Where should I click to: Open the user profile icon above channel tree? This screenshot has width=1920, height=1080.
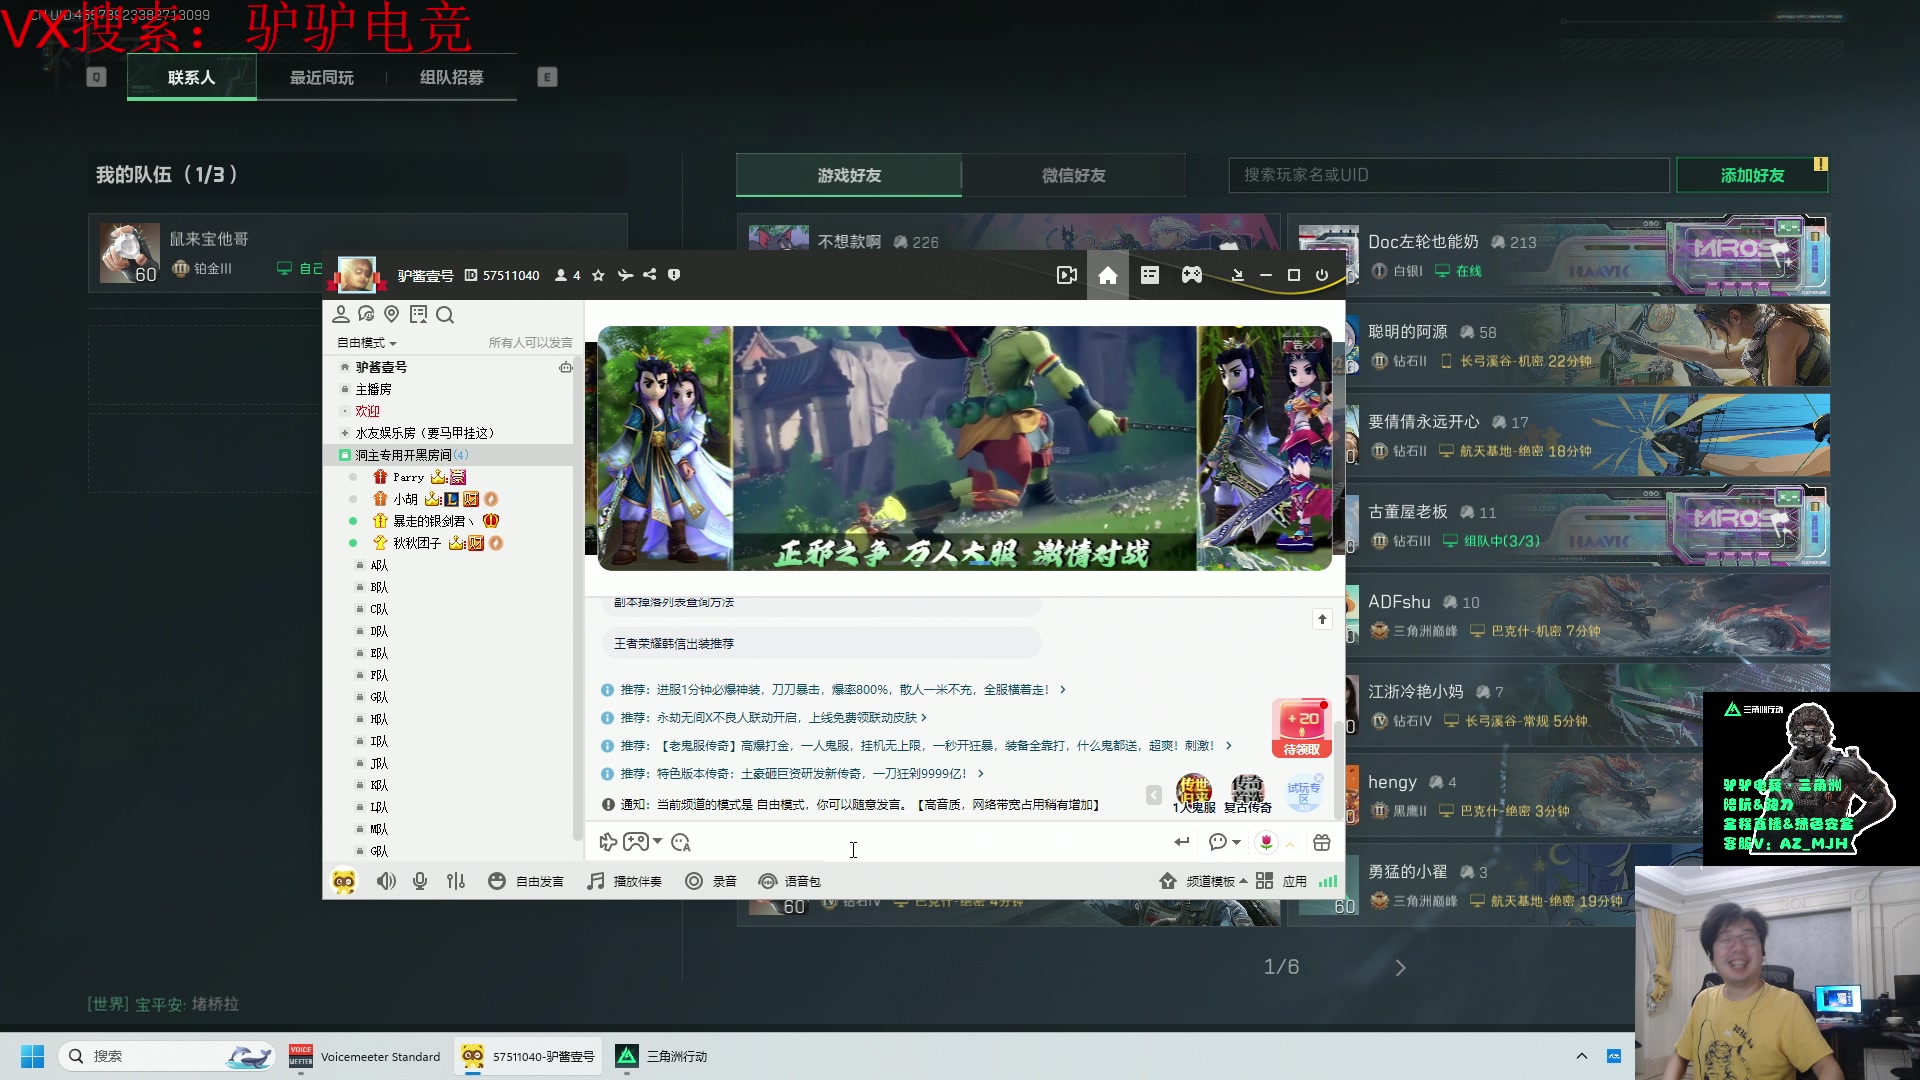[x=341, y=314]
